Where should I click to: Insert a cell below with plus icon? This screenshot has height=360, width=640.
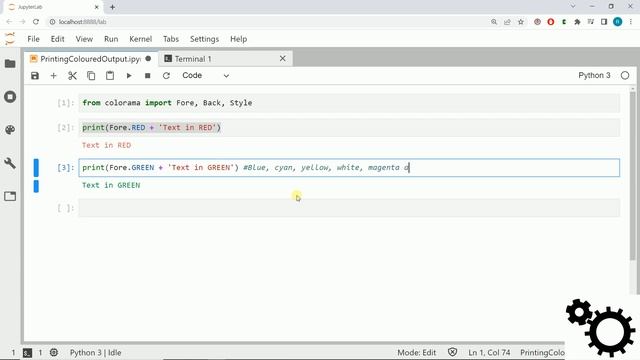(53, 76)
